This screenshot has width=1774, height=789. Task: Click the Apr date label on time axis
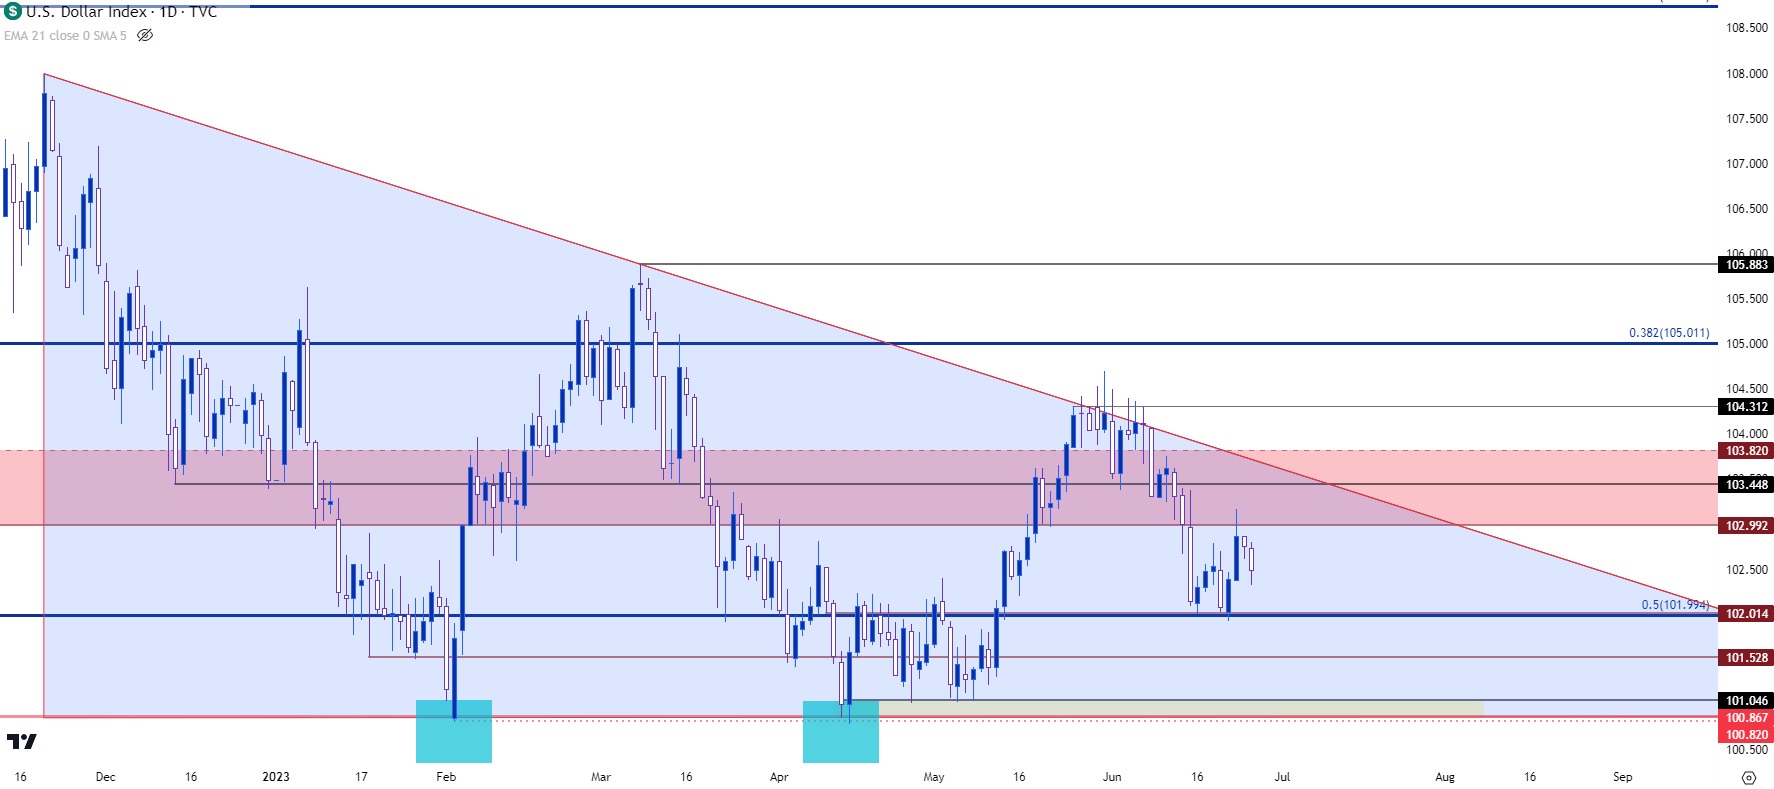[x=779, y=777]
